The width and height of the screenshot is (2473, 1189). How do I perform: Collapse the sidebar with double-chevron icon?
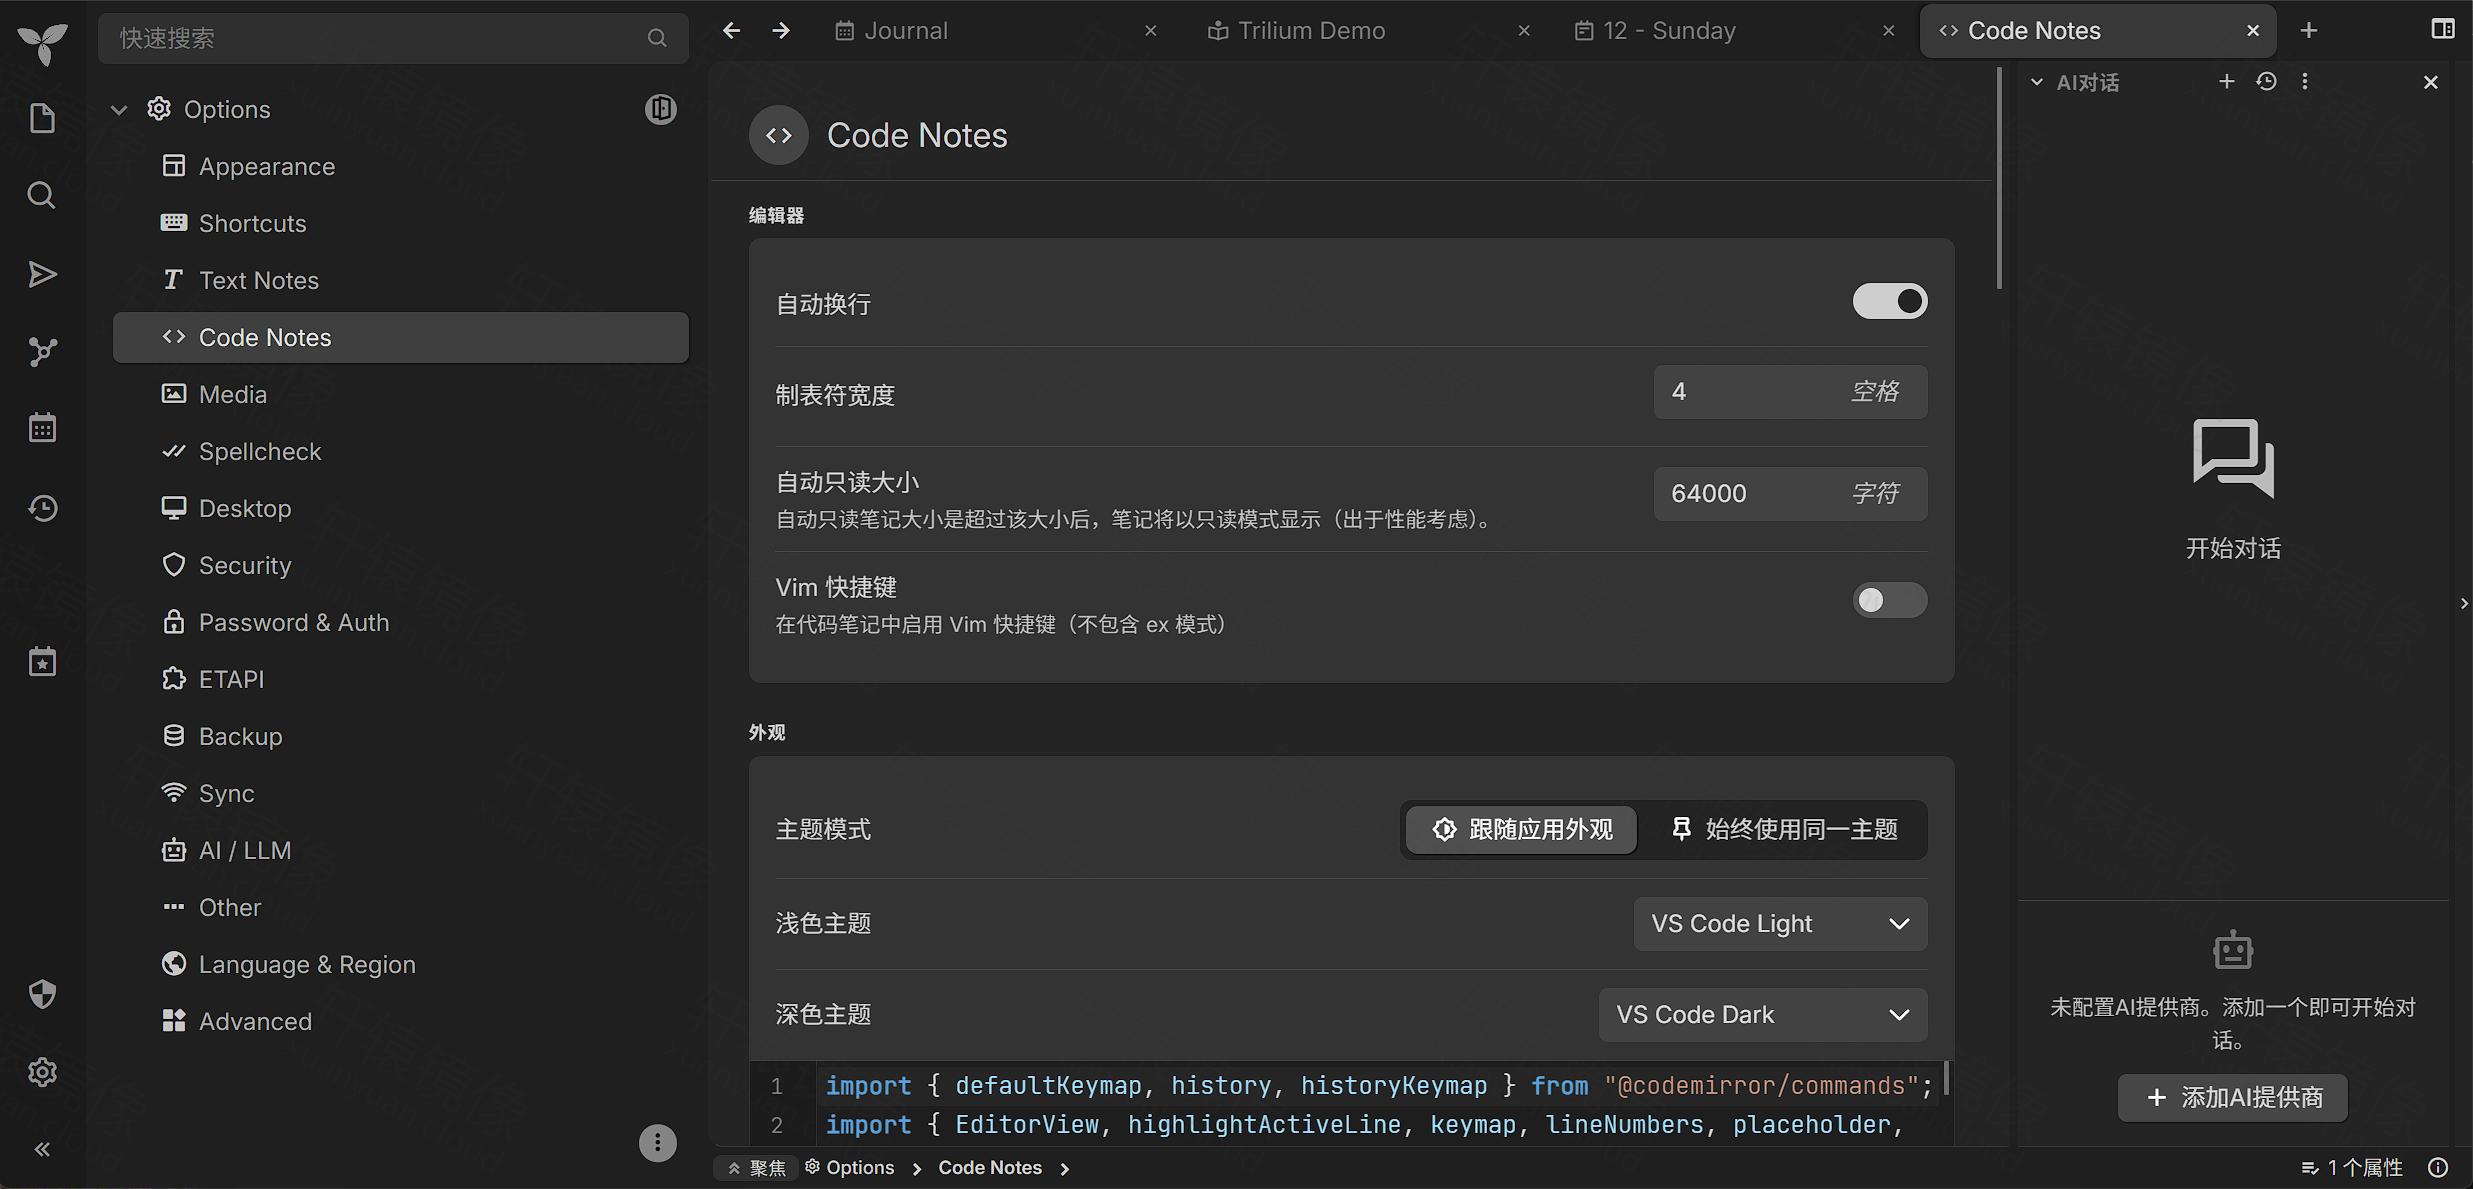point(42,1149)
